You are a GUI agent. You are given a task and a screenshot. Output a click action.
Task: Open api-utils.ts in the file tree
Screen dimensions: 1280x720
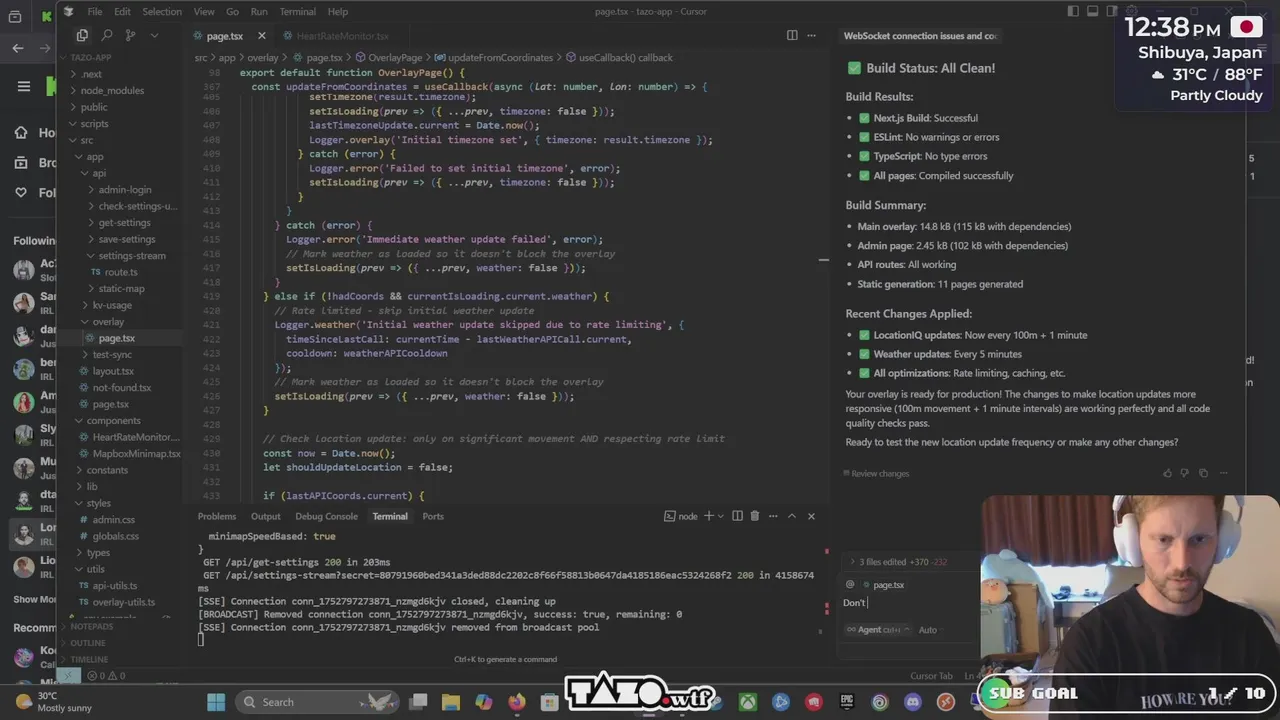pos(114,585)
